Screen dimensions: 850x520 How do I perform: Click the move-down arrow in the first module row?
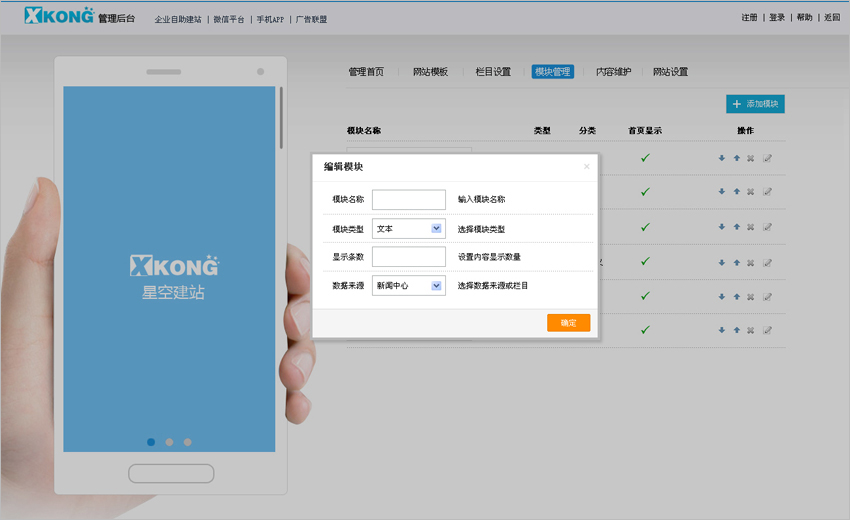coord(722,158)
